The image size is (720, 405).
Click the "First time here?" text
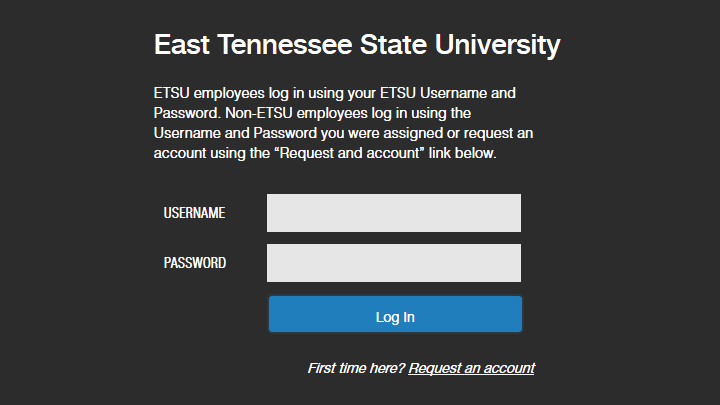[357, 368]
